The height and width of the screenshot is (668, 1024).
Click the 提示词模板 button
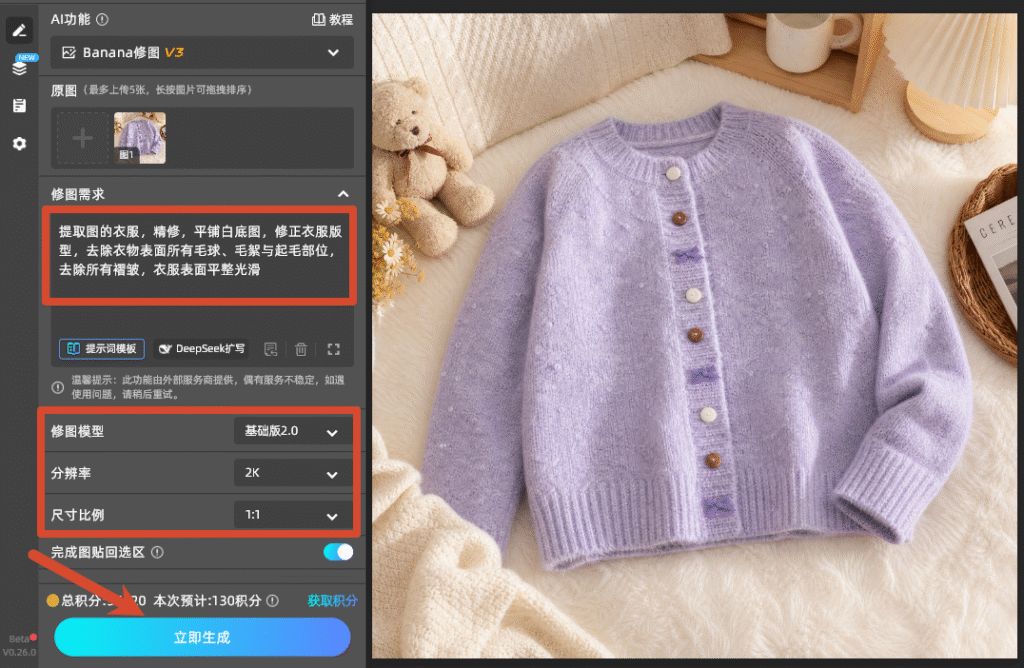[102, 349]
